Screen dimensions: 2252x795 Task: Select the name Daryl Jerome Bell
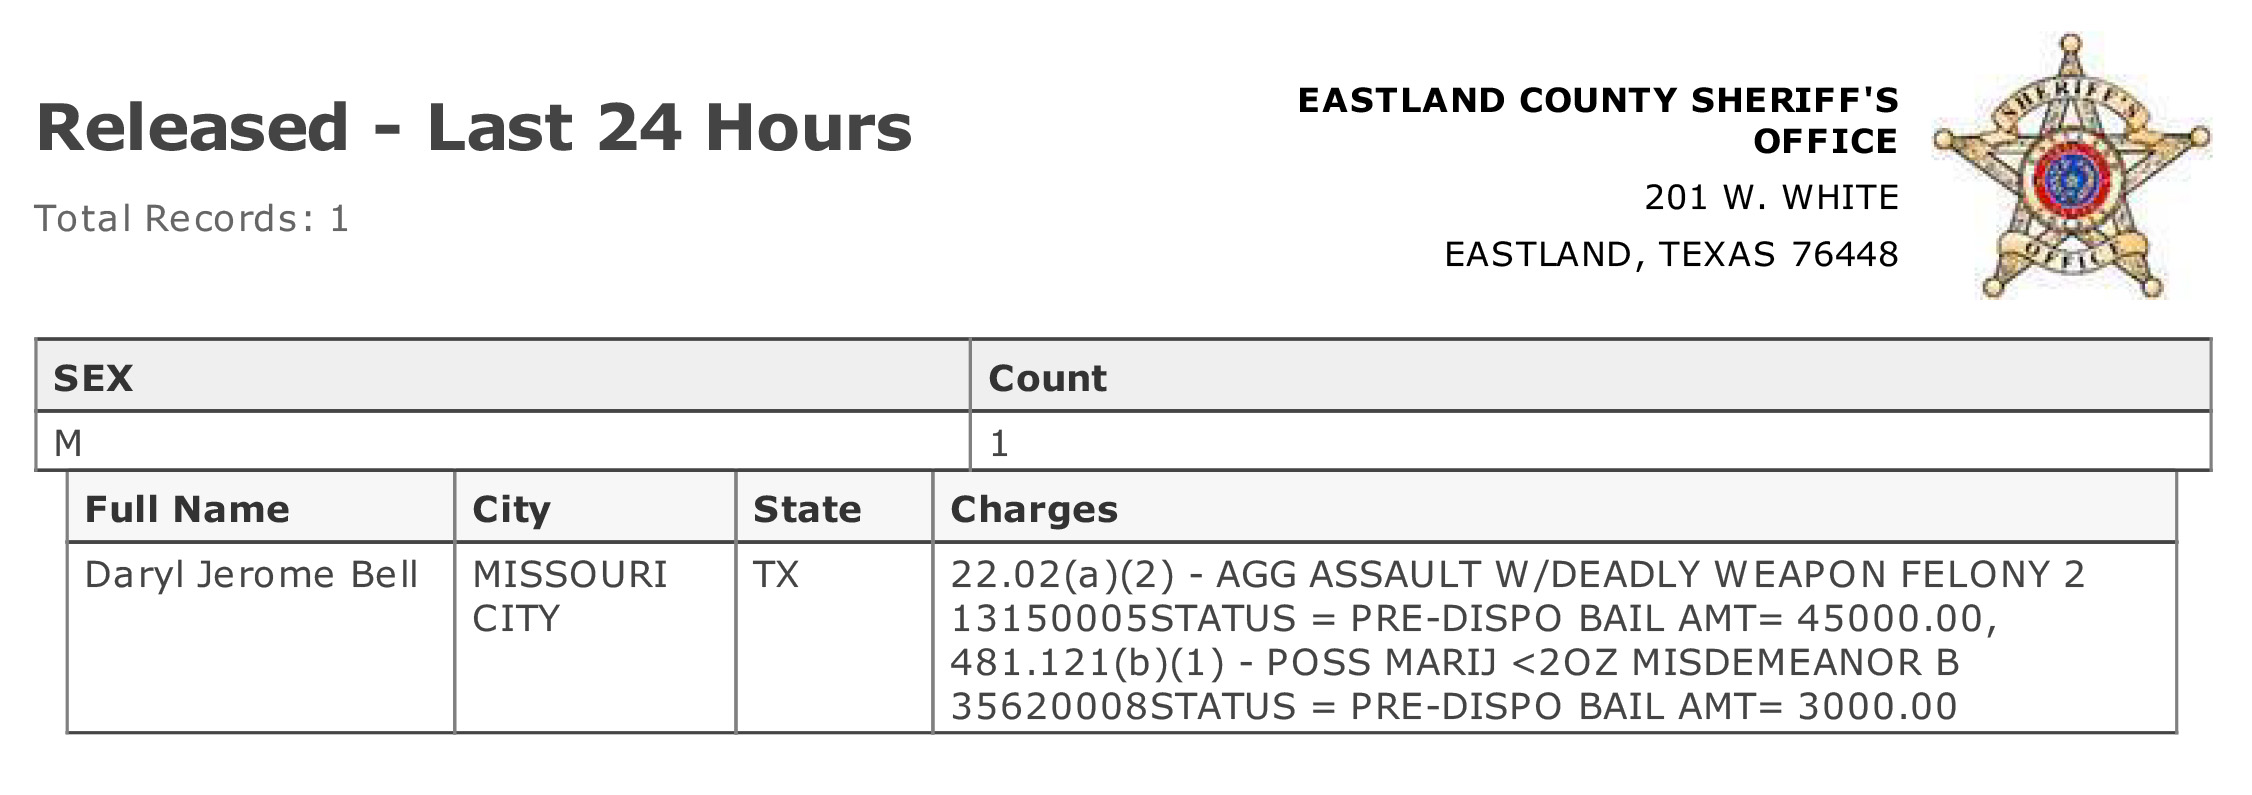[x=251, y=575]
